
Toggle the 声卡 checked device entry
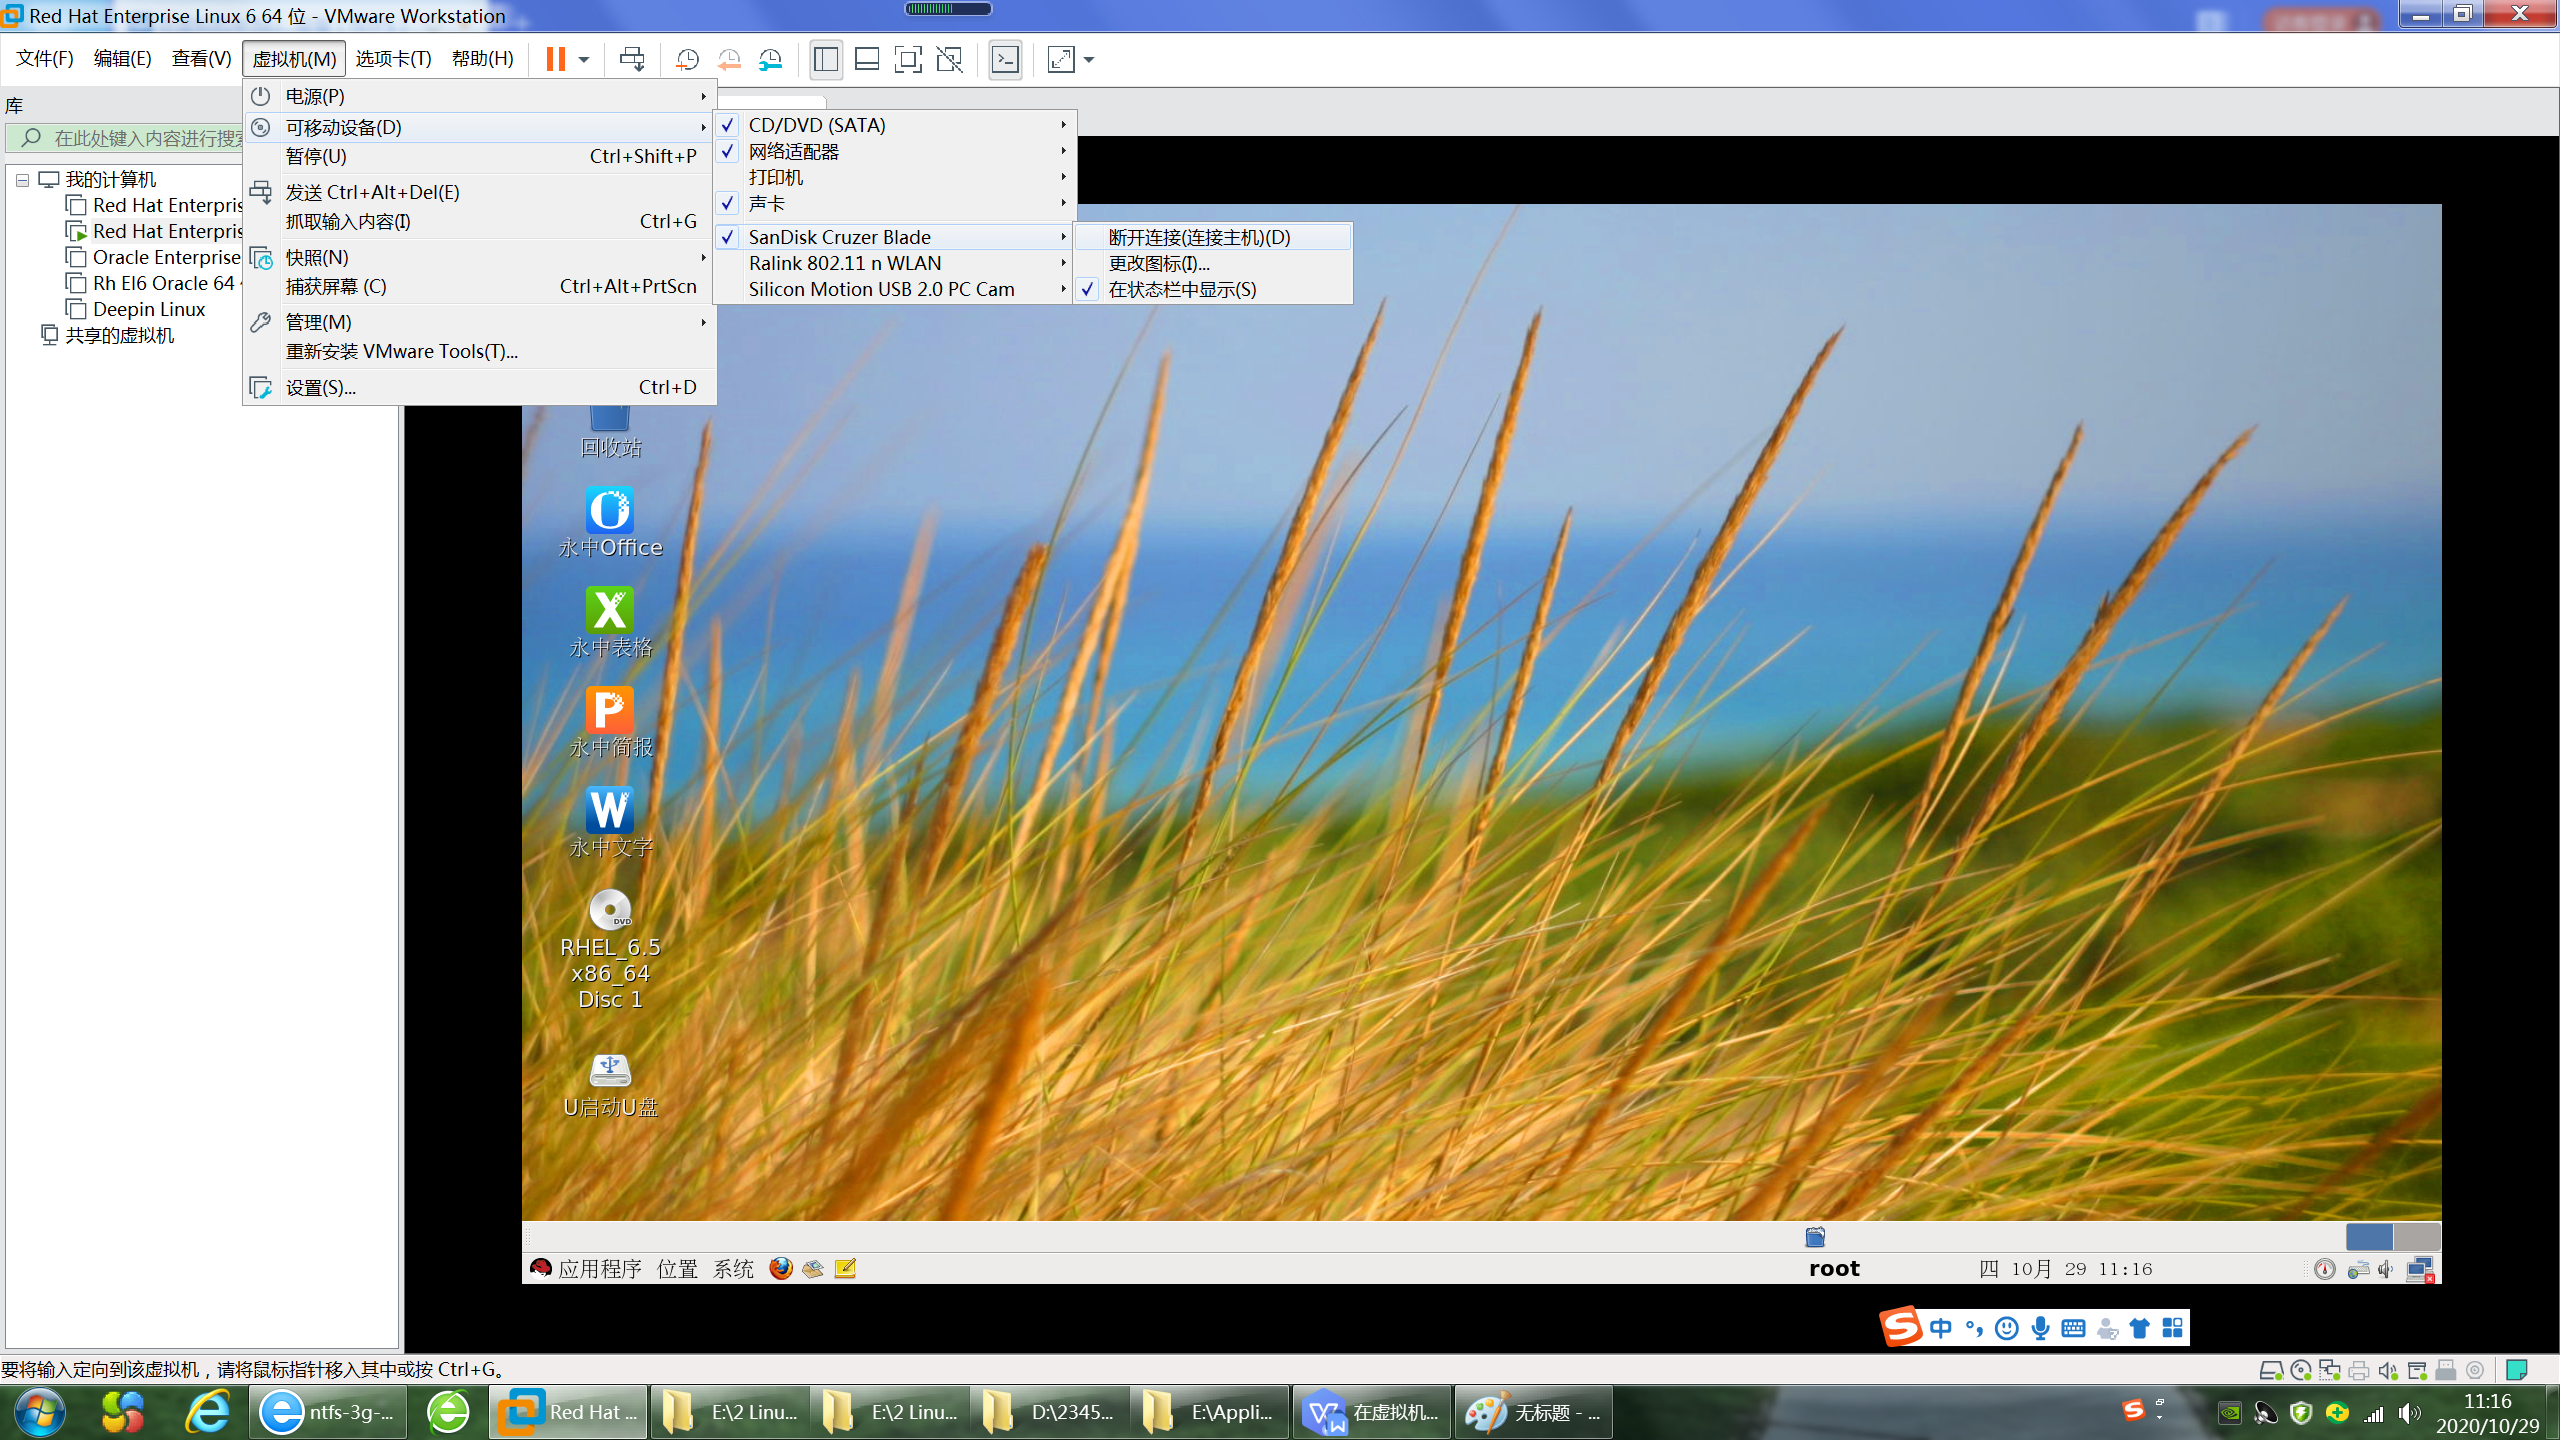coord(767,204)
